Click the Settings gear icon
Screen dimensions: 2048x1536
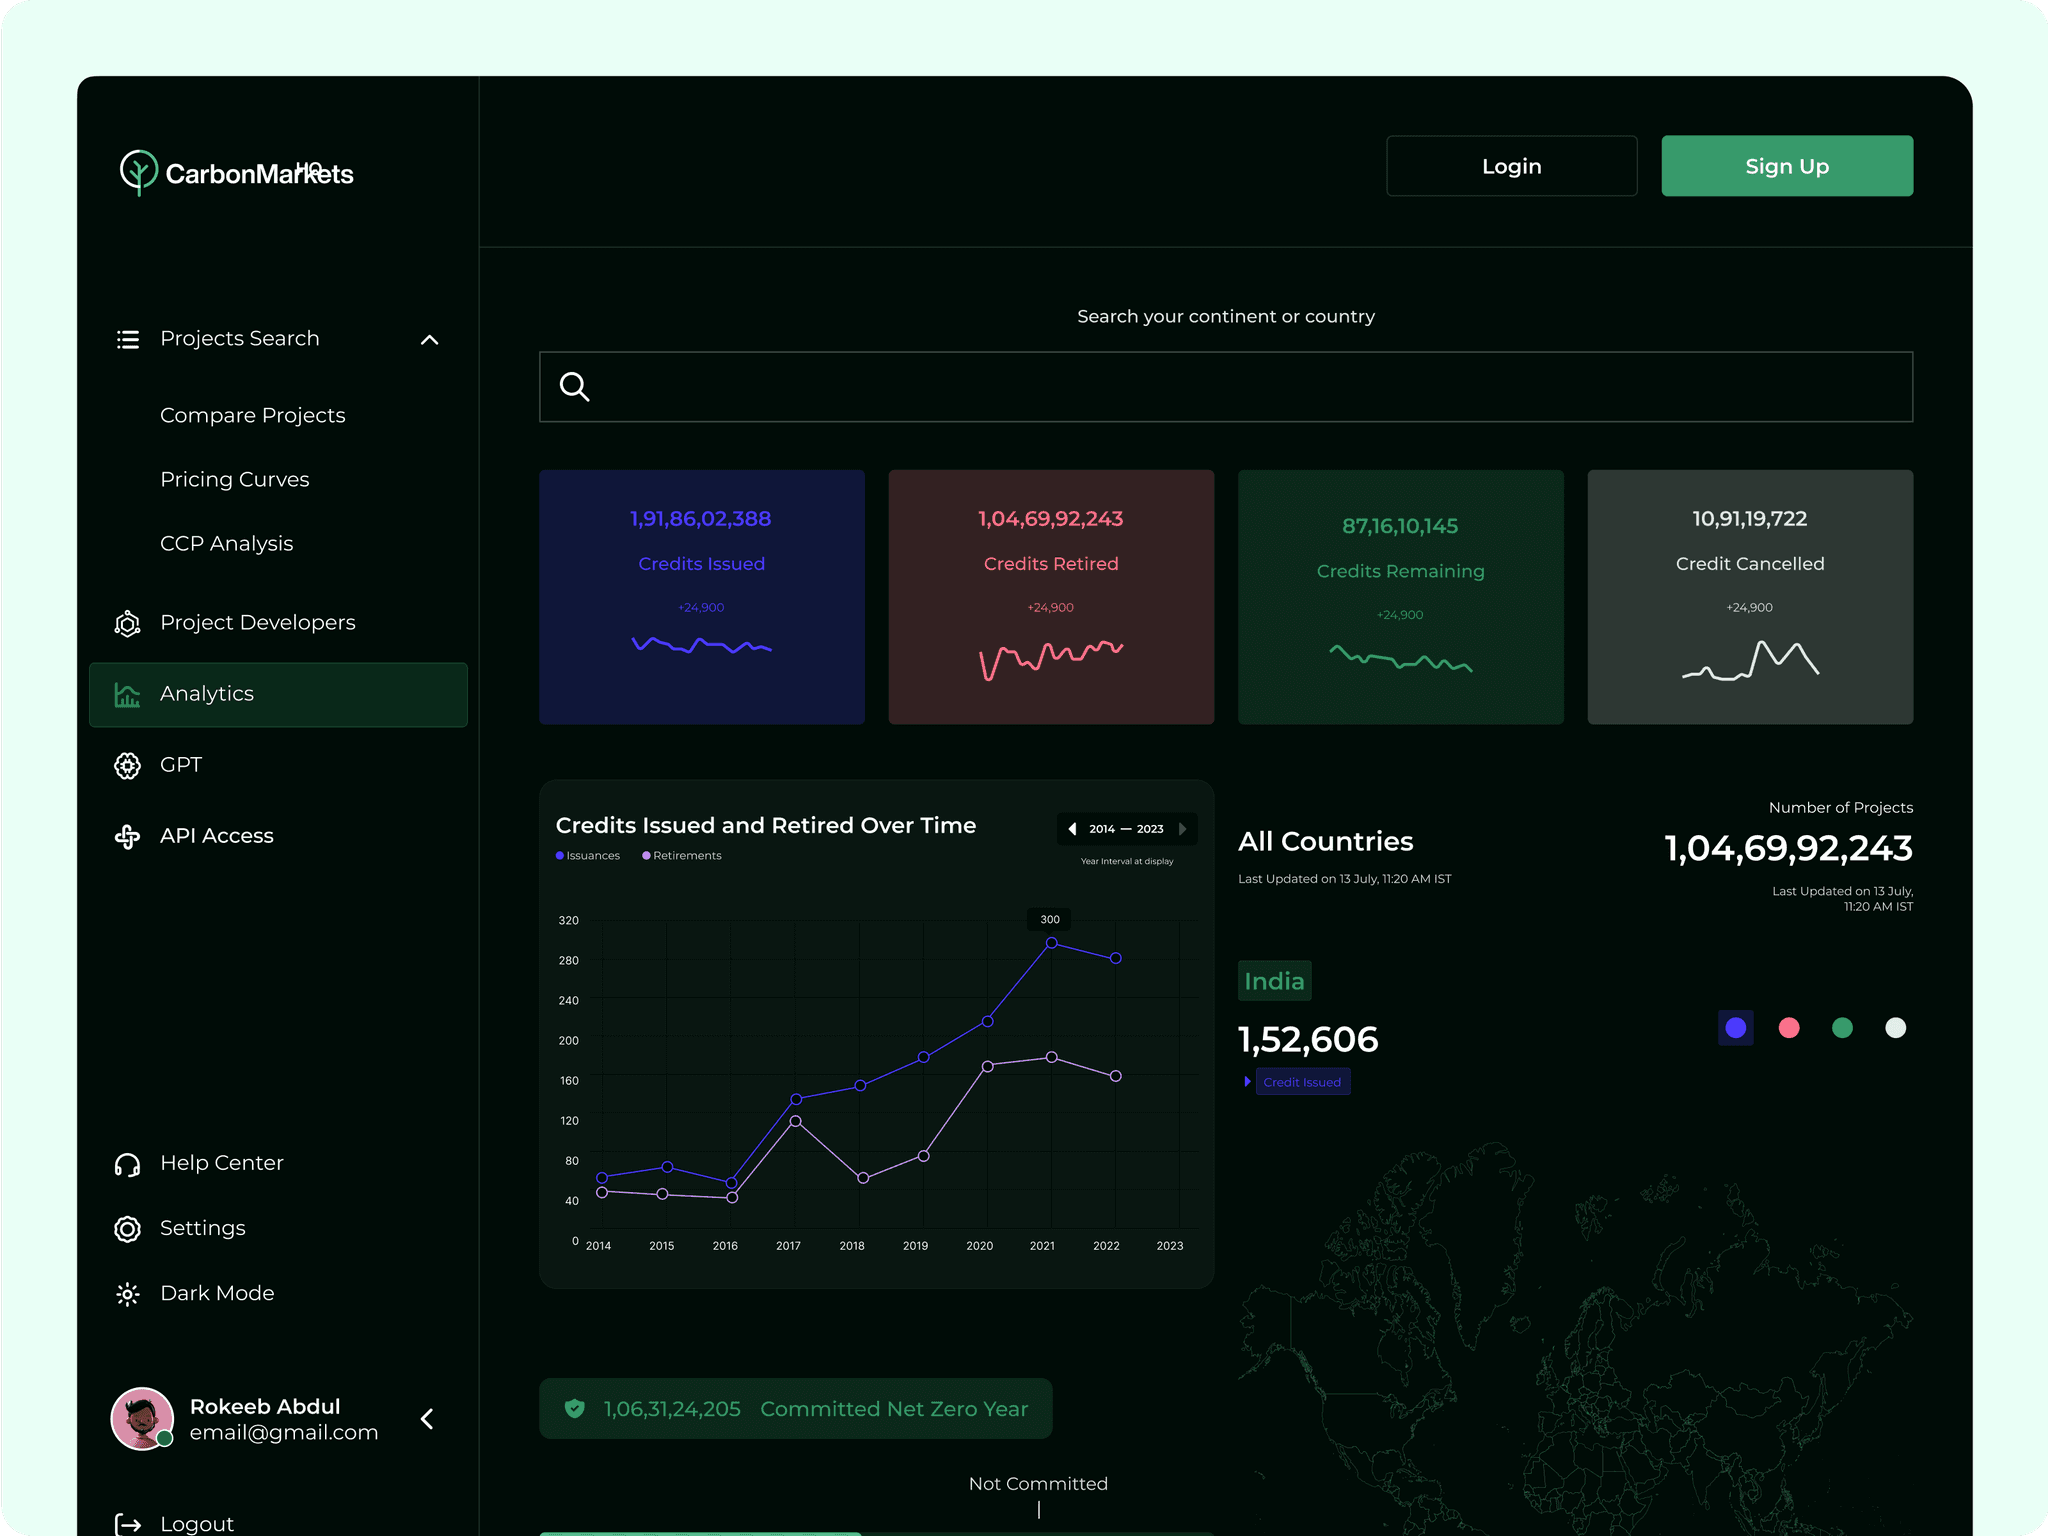pos(127,1229)
